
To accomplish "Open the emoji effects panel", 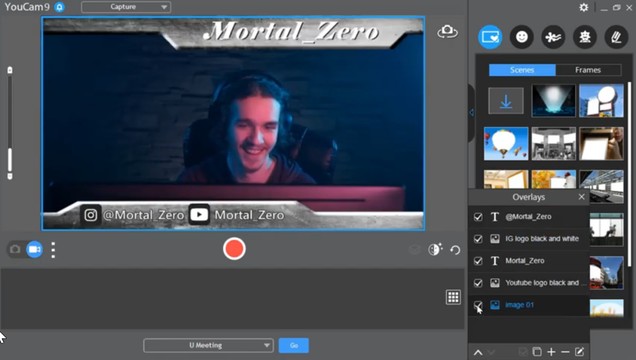I will (522, 37).
